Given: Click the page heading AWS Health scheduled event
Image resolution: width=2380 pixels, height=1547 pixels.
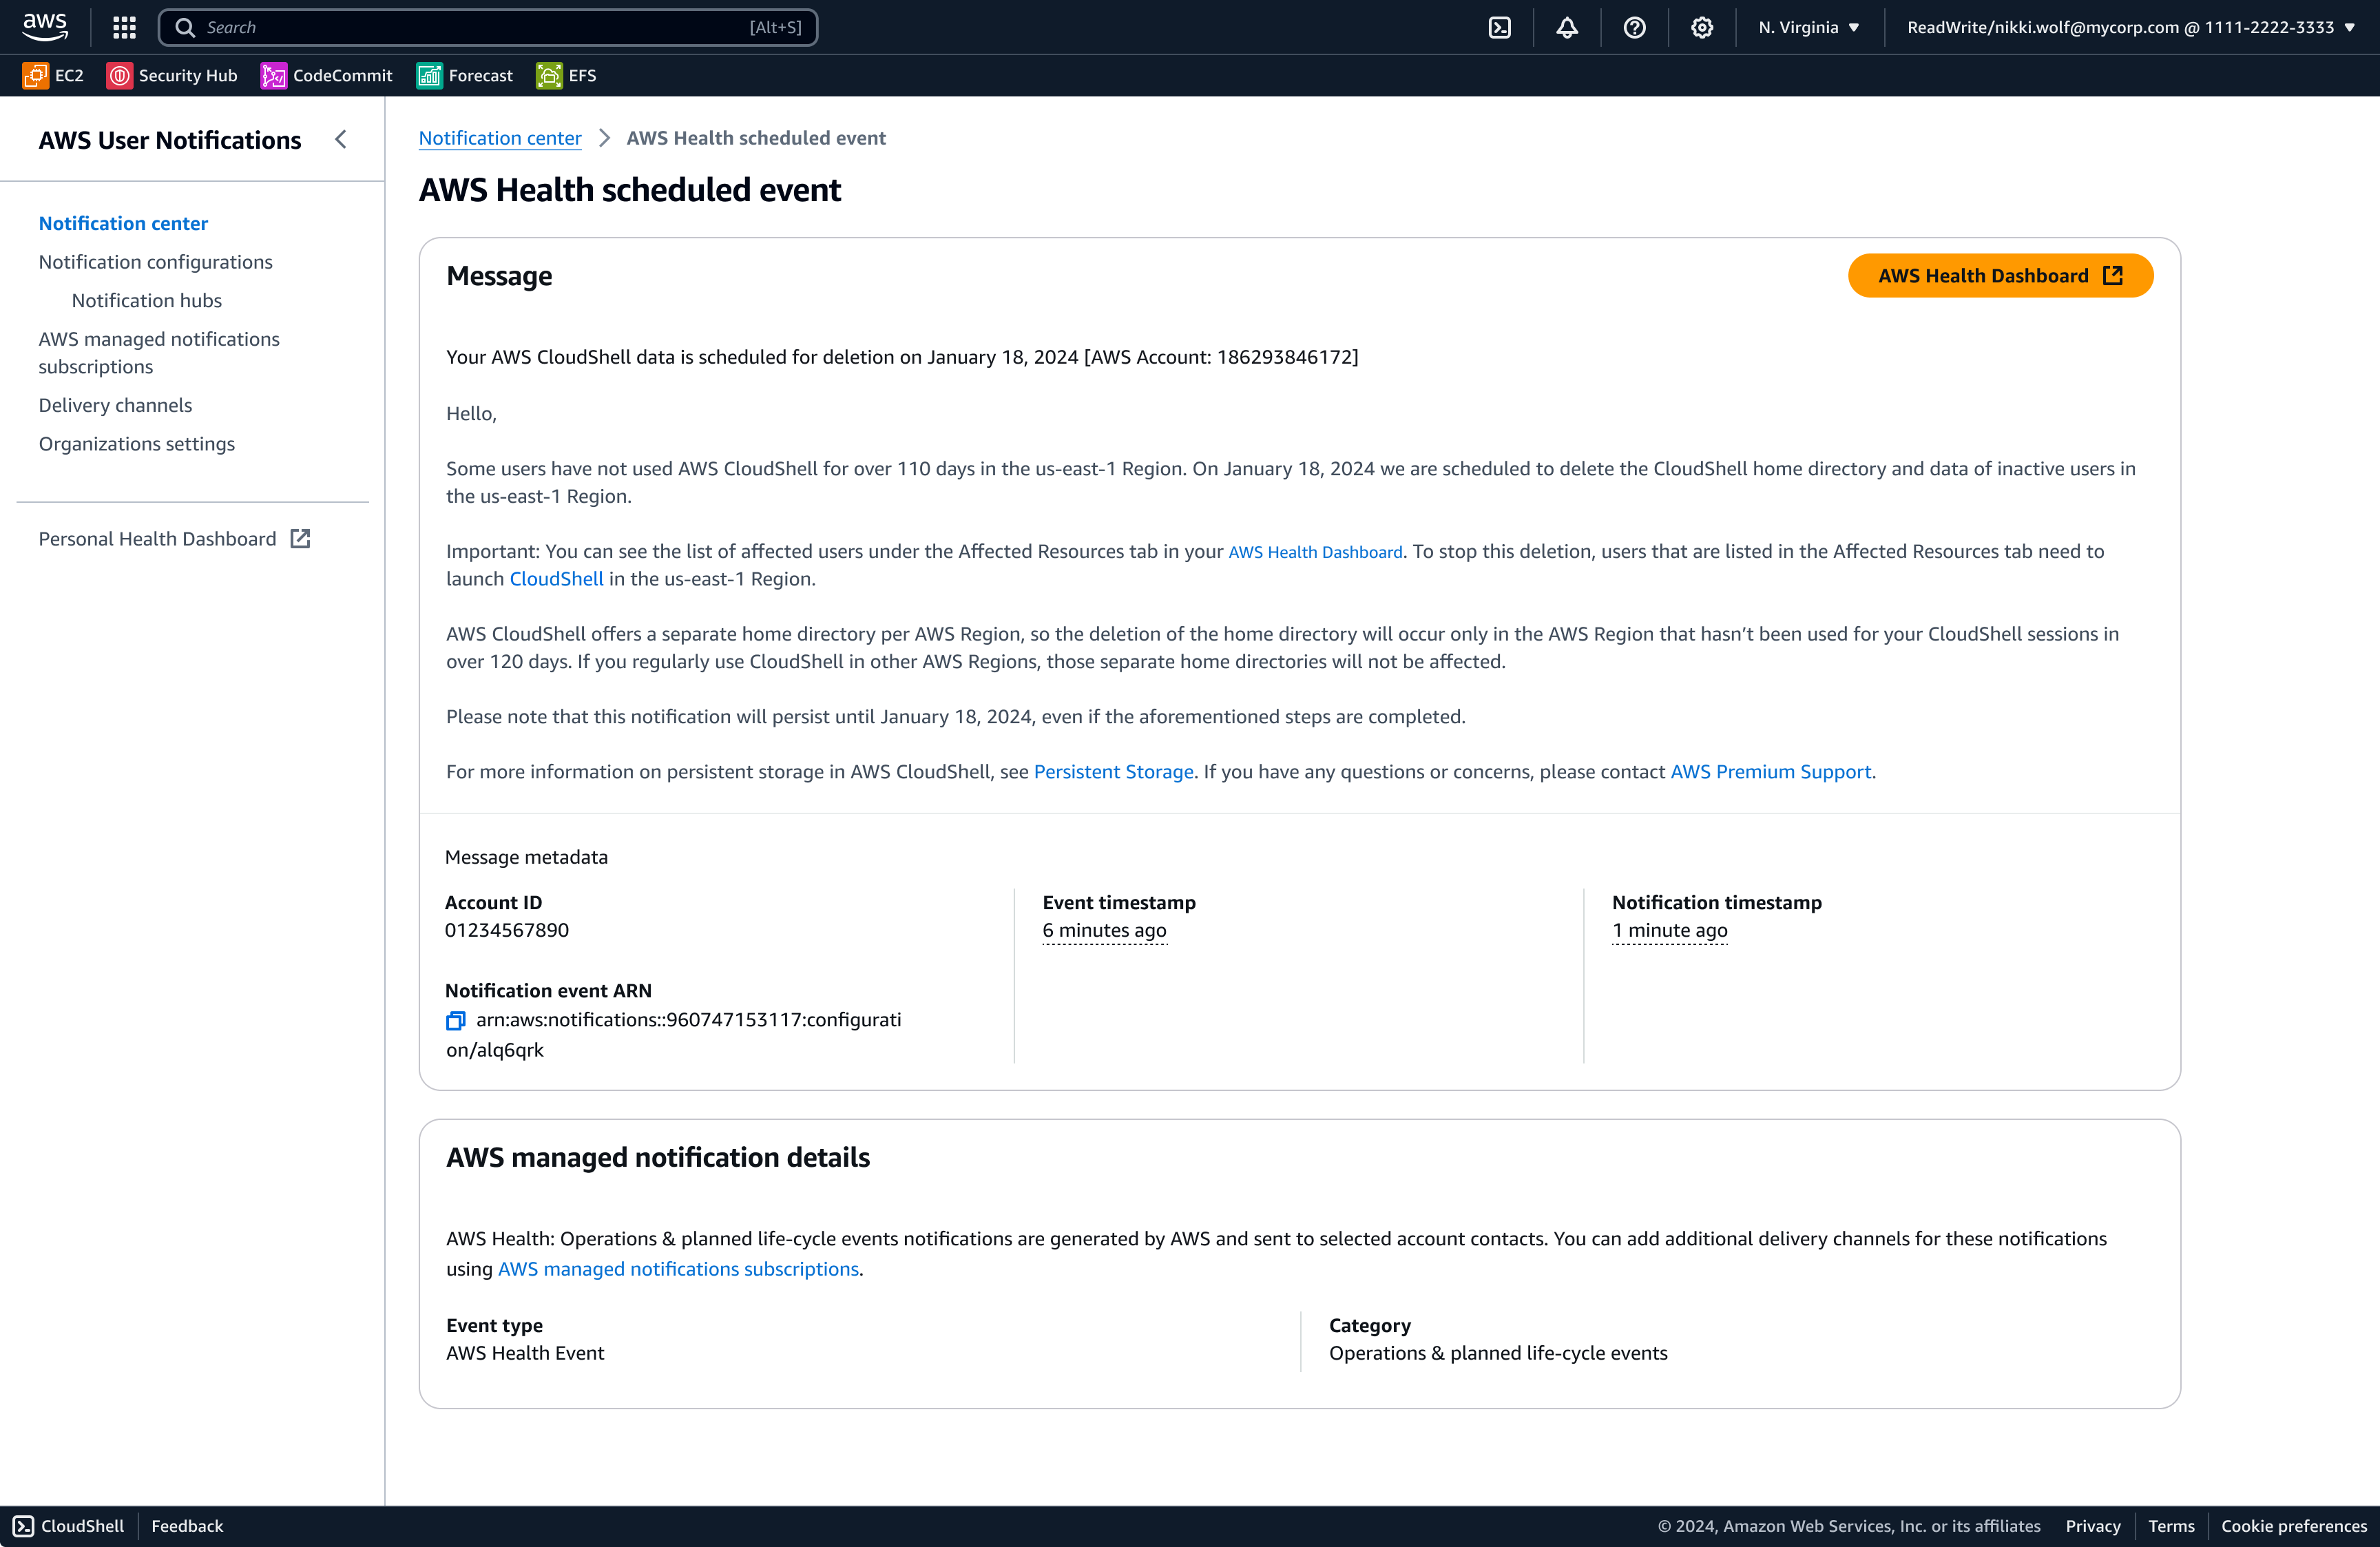Looking at the screenshot, I should pos(630,190).
